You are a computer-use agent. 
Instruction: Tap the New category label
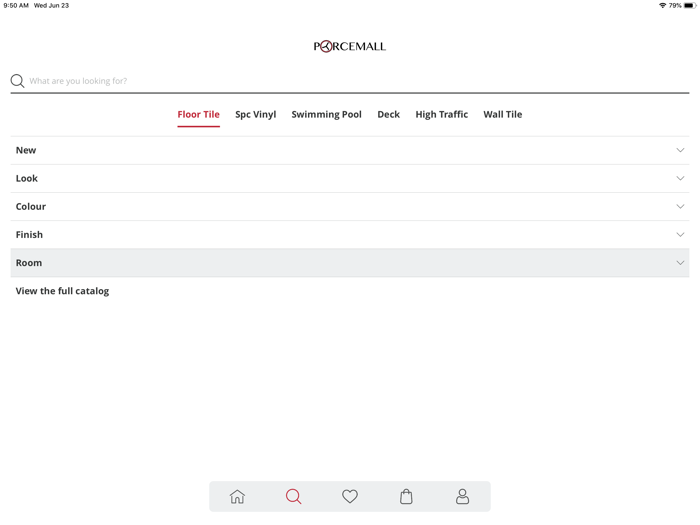click(x=26, y=150)
